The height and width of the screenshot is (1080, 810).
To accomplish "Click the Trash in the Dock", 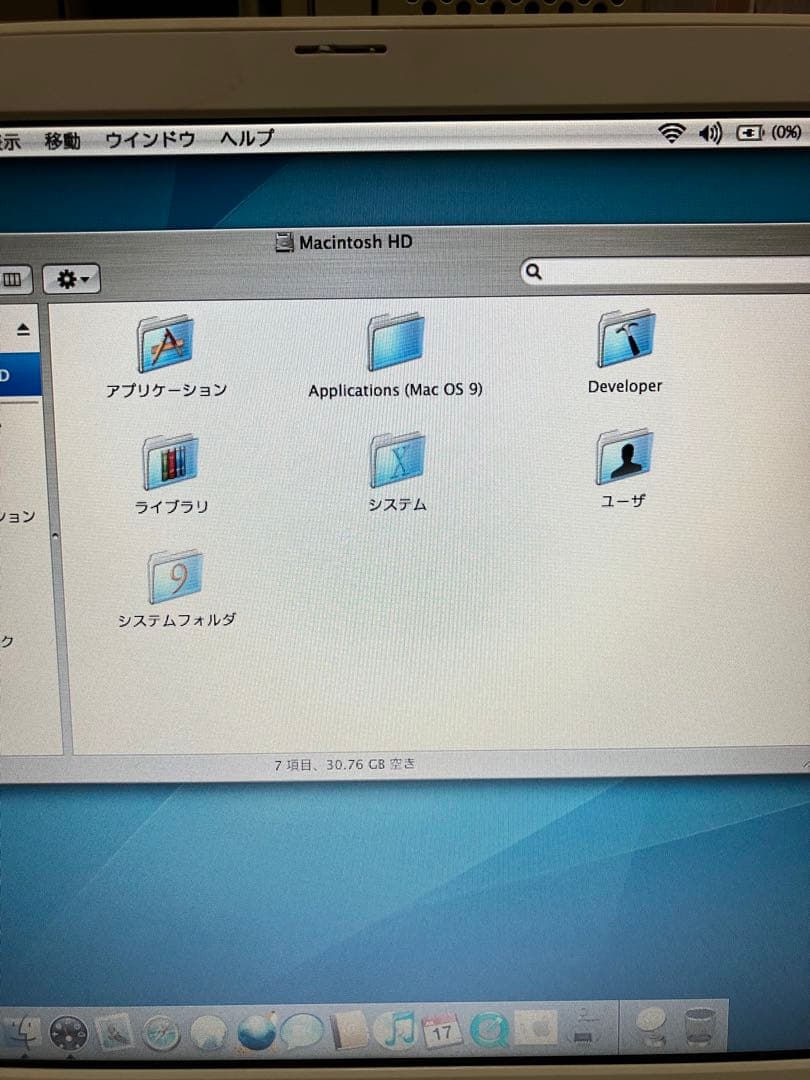I will pyautogui.click(x=700, y=1027).
